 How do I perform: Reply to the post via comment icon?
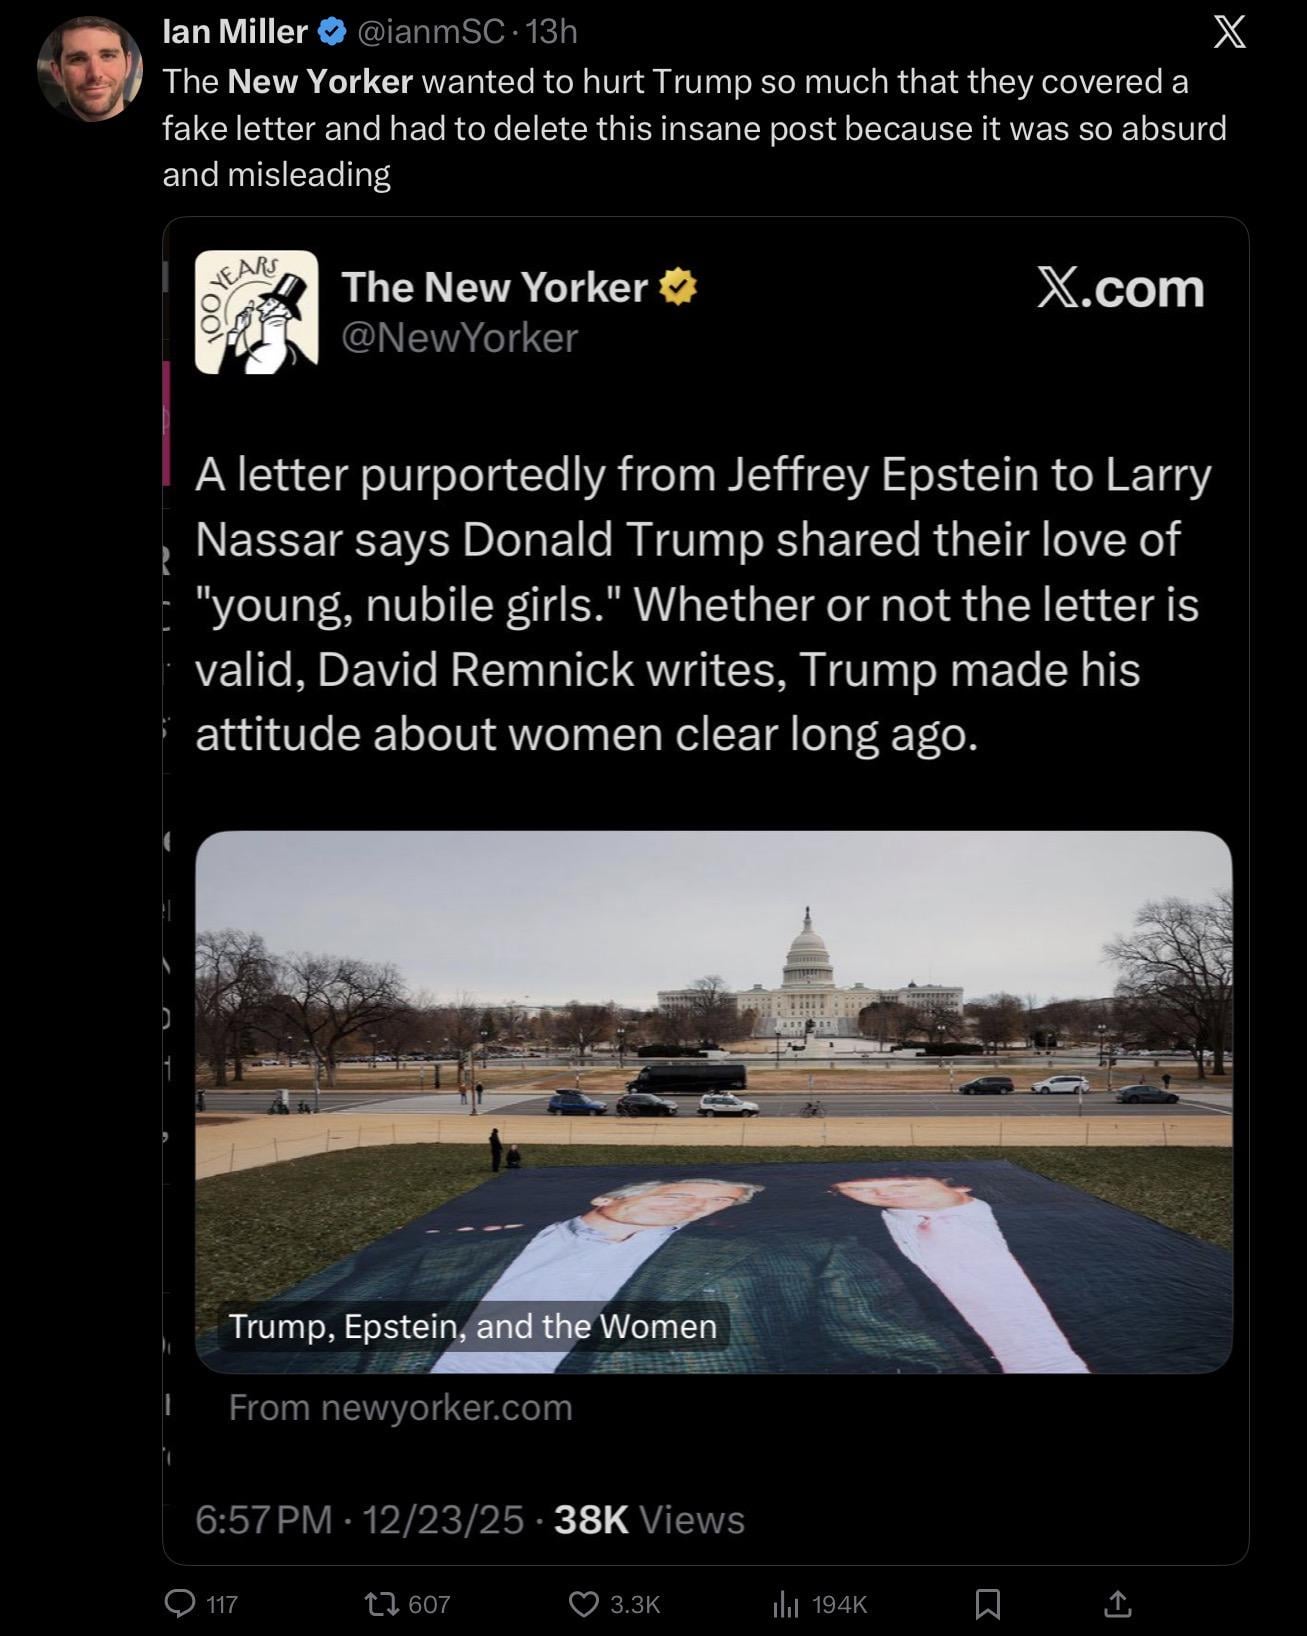point(180,1604)
